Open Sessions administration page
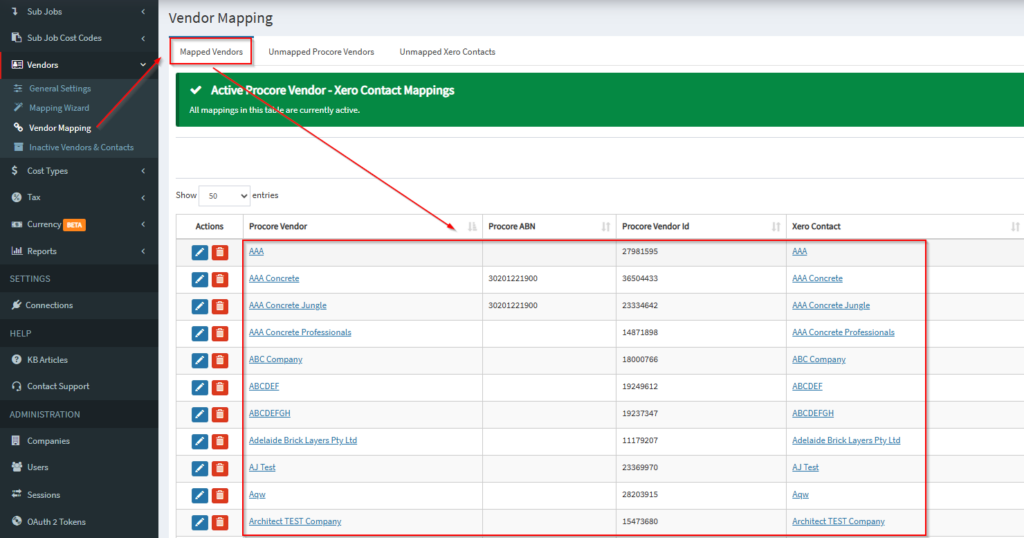Viewport: 1024px width, 538px height. click(43, 495)
